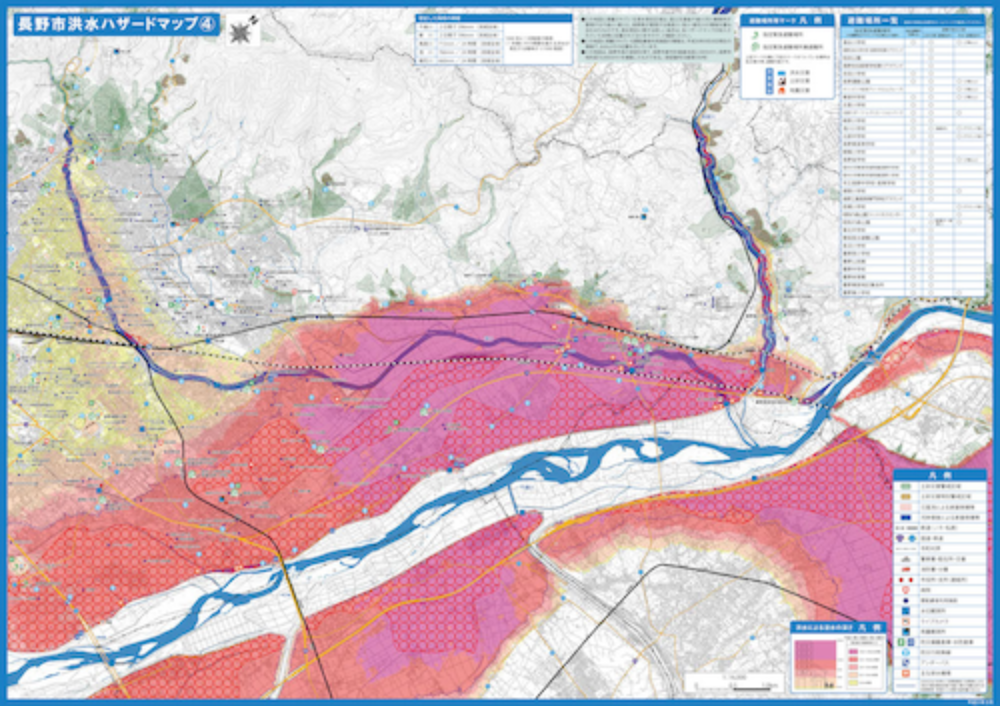1000x706 pixels.
Task: Click the blue flood disaster icon in the top legend
Action: [782, 73]
